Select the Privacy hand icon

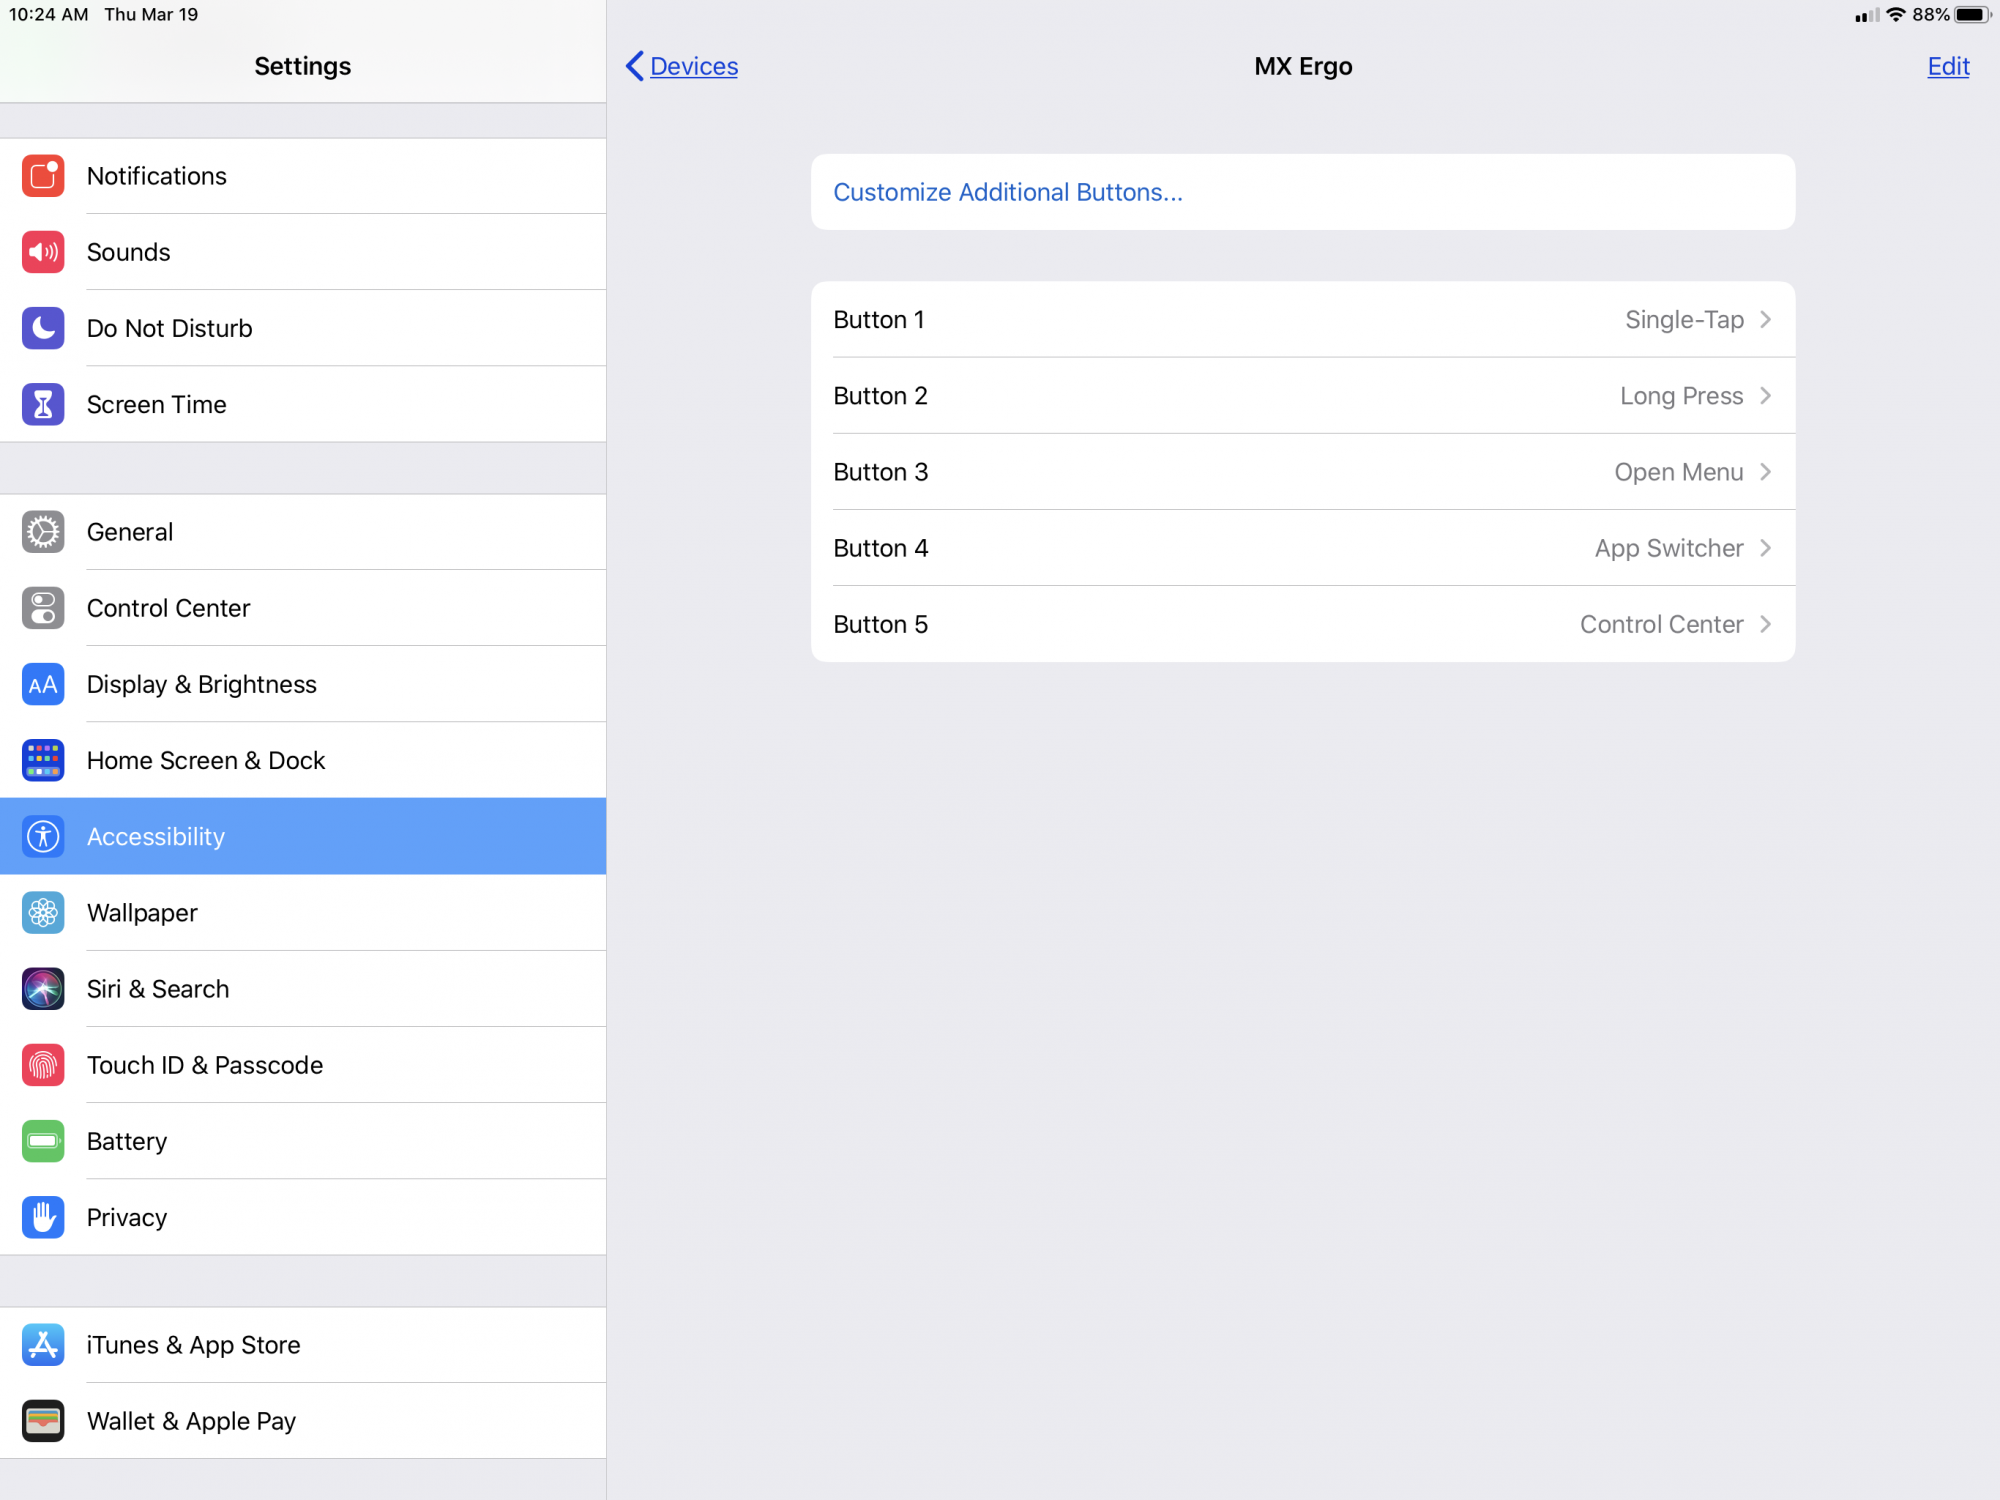point(43,1217)
